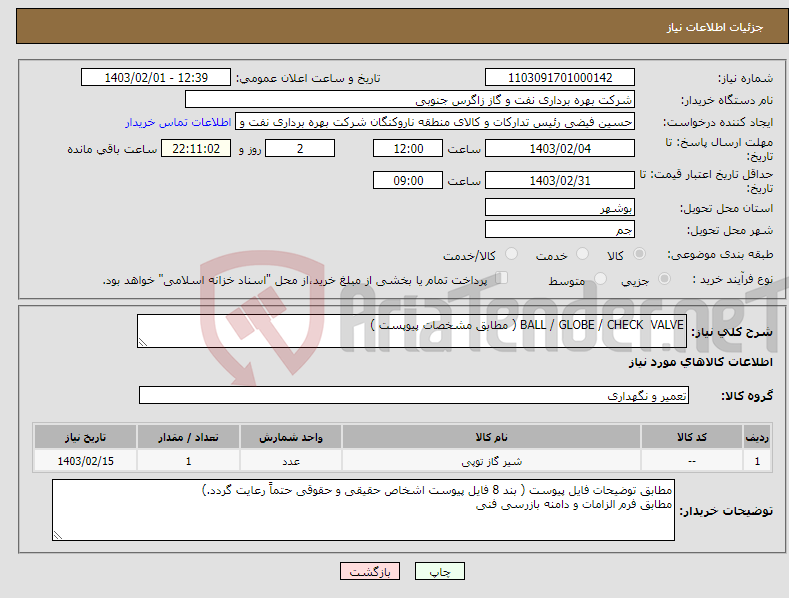Image resolution: width=789 pixels, height=598 pixels.
Task: Click the طبقه بندی موضوعی label
Action: [x=720, y=255]
